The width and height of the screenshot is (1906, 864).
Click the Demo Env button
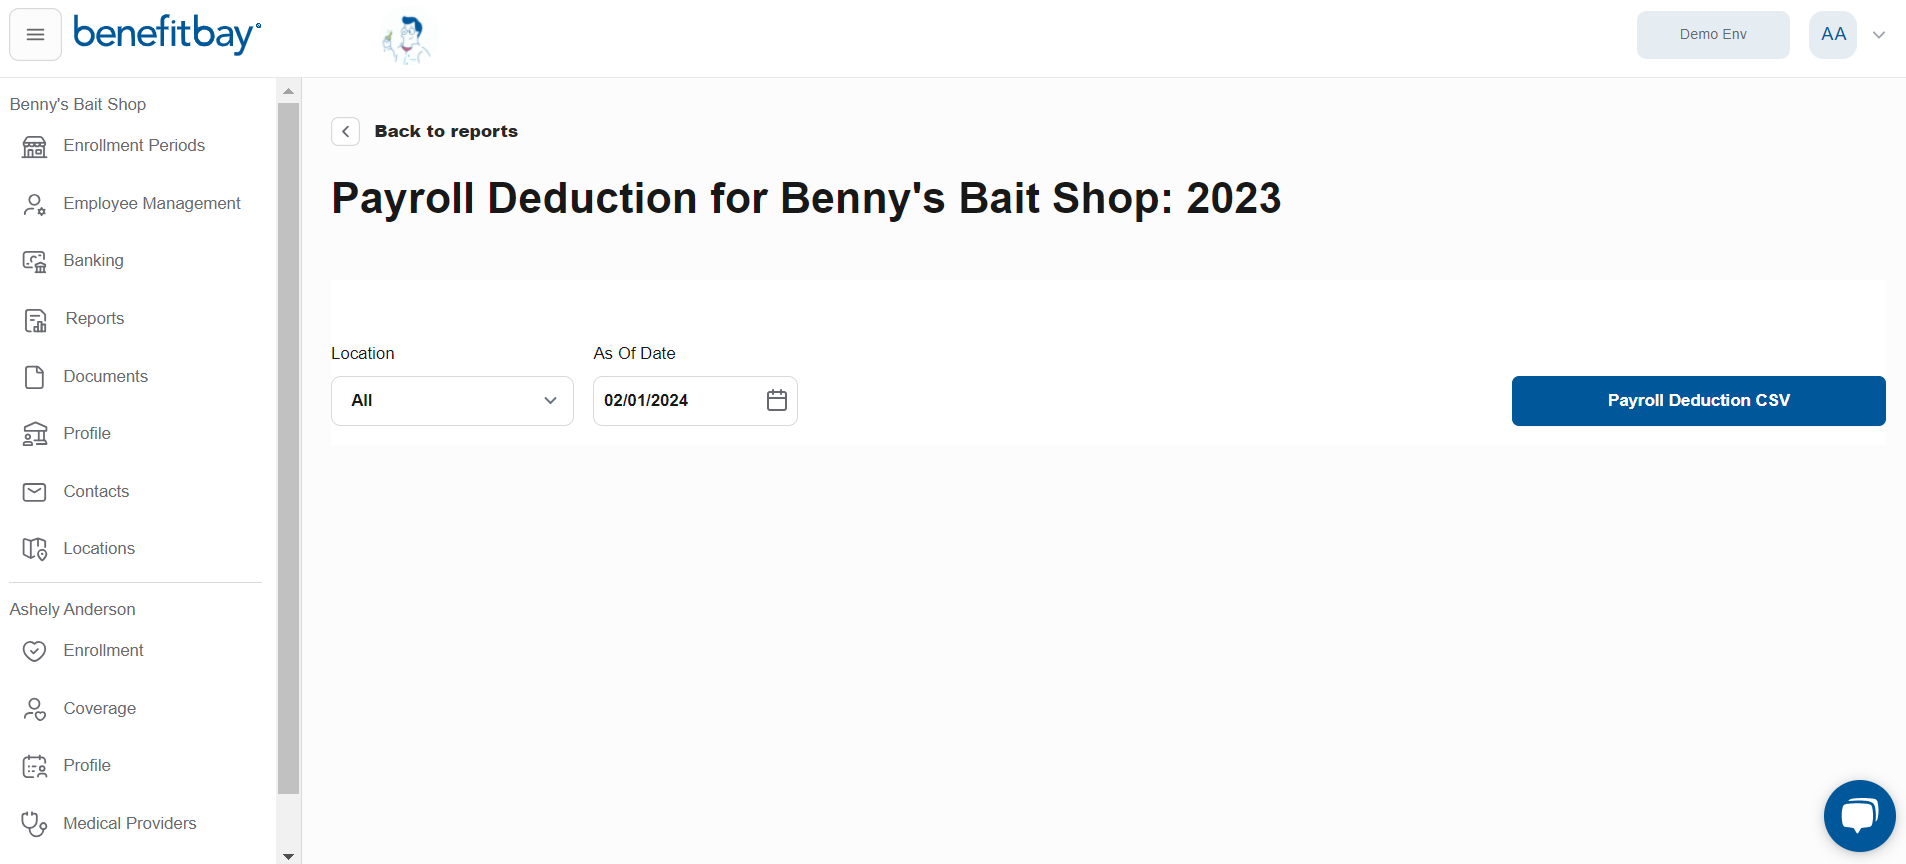click(1713, 35)
